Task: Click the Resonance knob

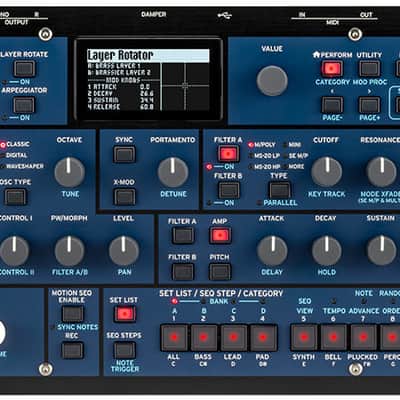Action: click(382, 172)
